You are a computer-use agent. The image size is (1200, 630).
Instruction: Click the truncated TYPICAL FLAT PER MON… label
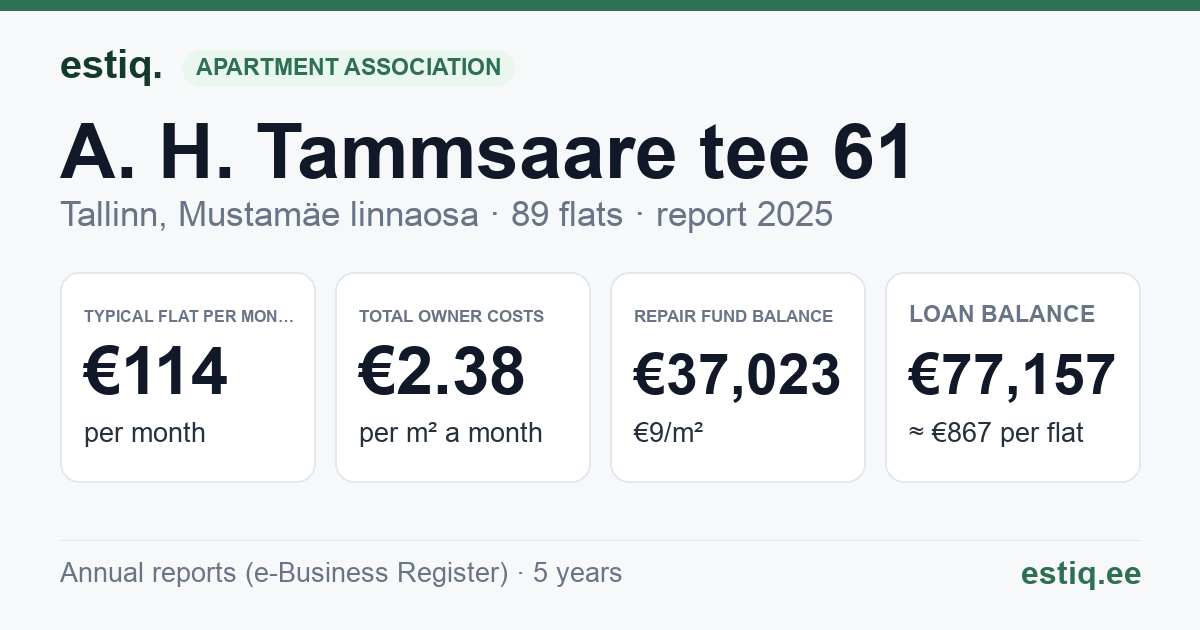pyautogui.click(x=189, y=316)
